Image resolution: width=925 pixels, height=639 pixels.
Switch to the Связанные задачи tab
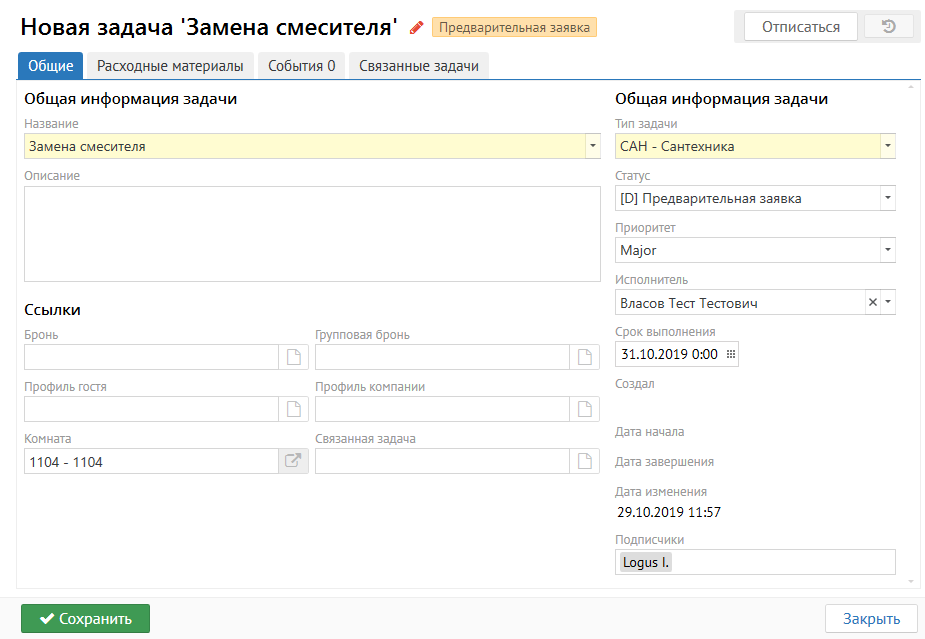tap(419, 66)
